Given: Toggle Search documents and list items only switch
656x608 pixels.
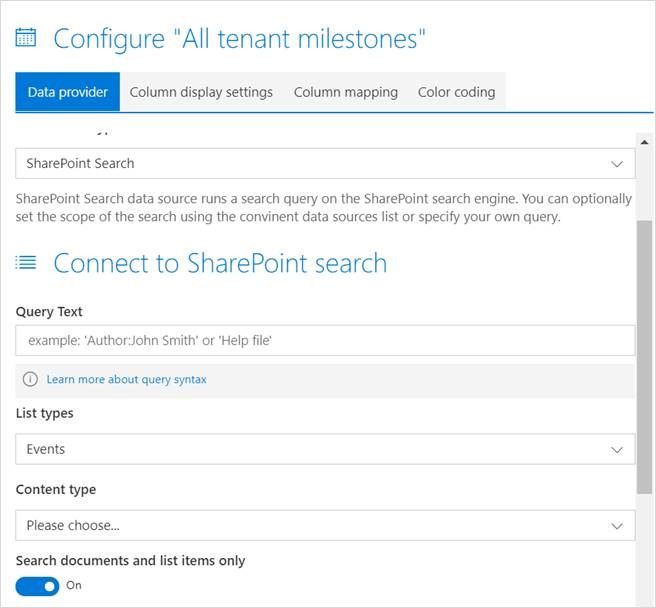Looking at the screenshot, I should 37,586.
